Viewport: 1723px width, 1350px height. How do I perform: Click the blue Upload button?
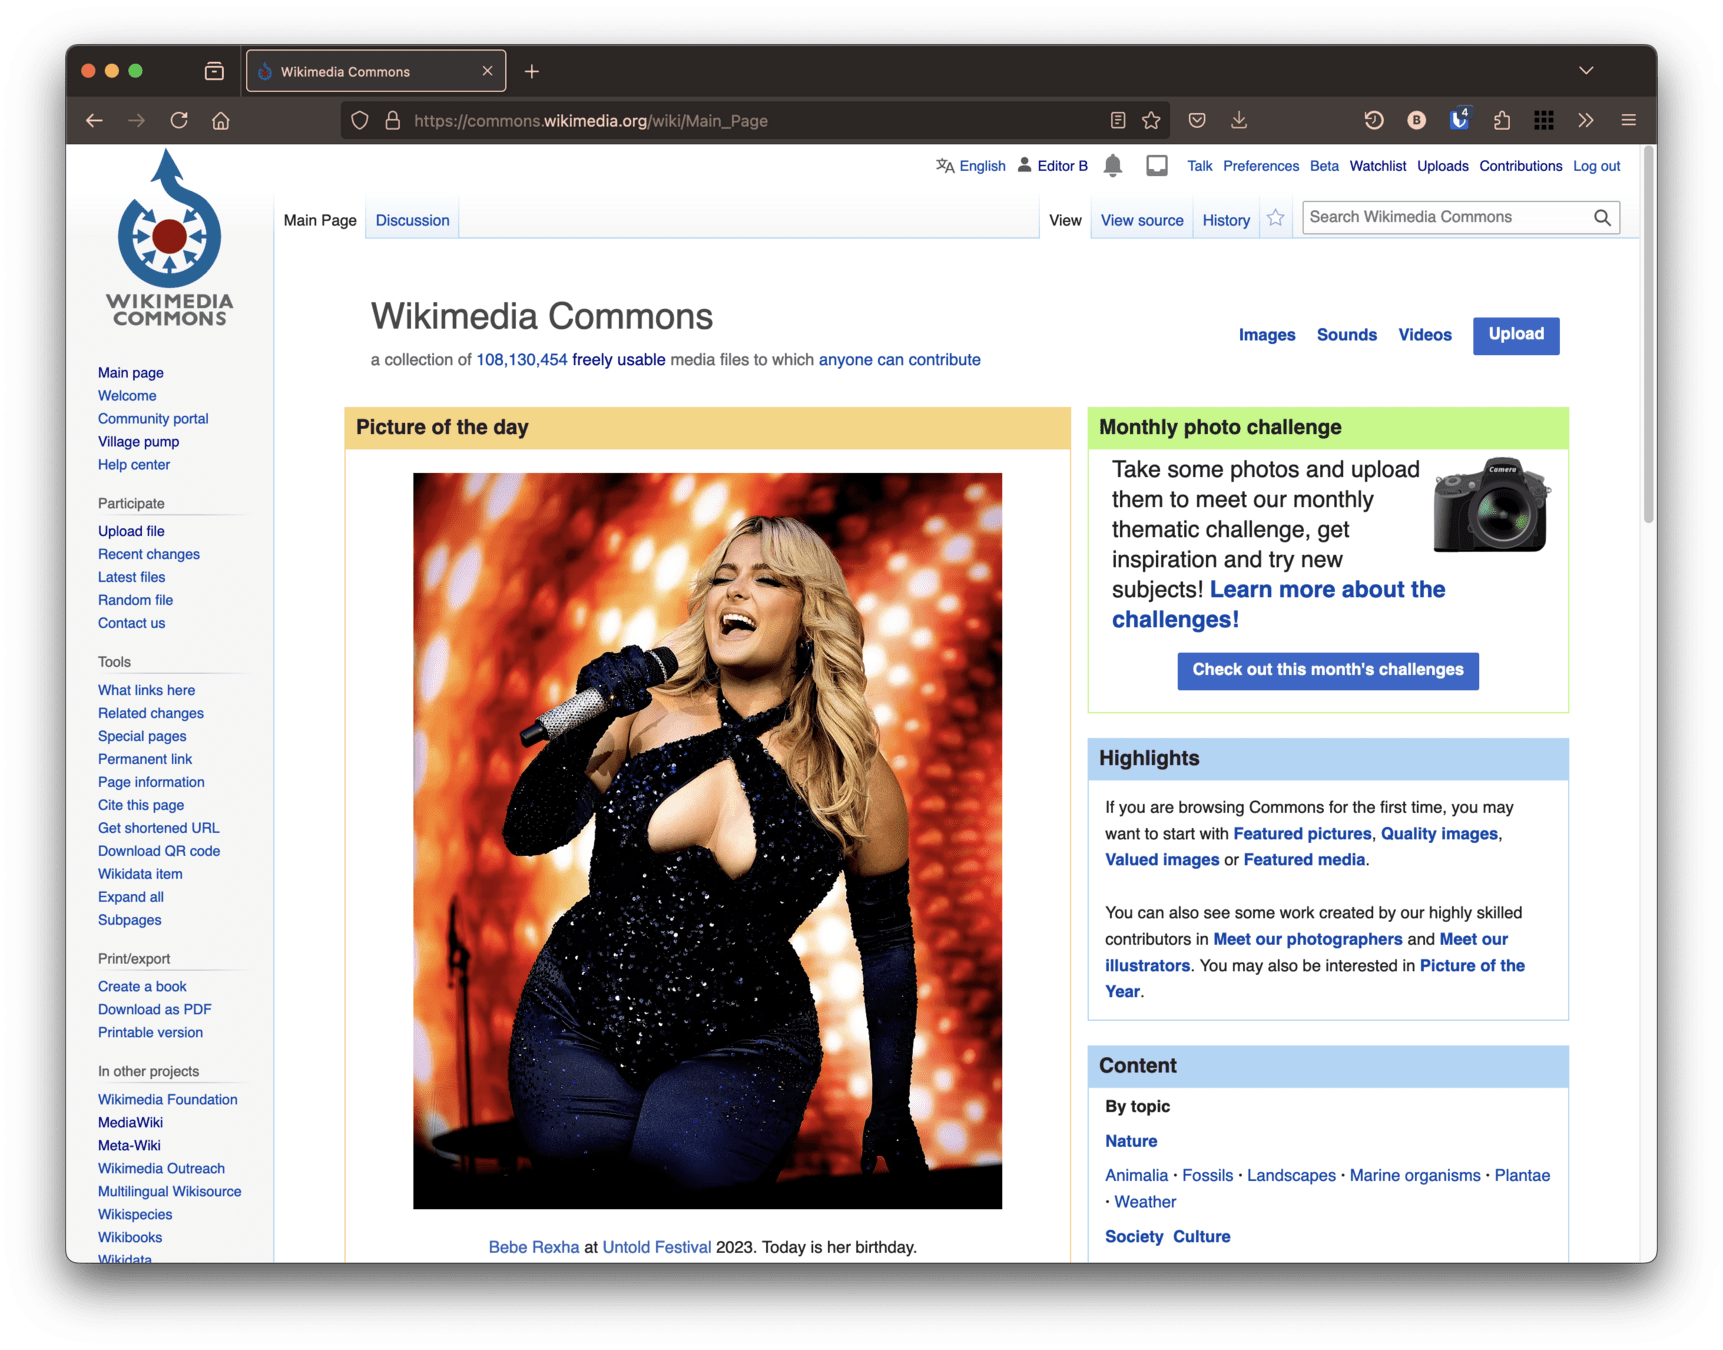pyautogui.click(x=1516, y=335)
